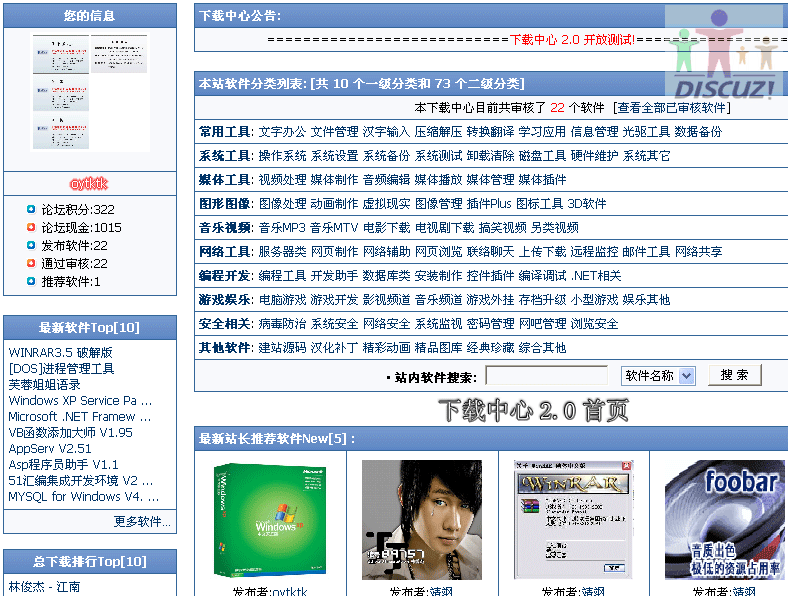Open the 软件名称 search type dropdown
Screen dimensions: 788x596
click(x=658, y=375)
